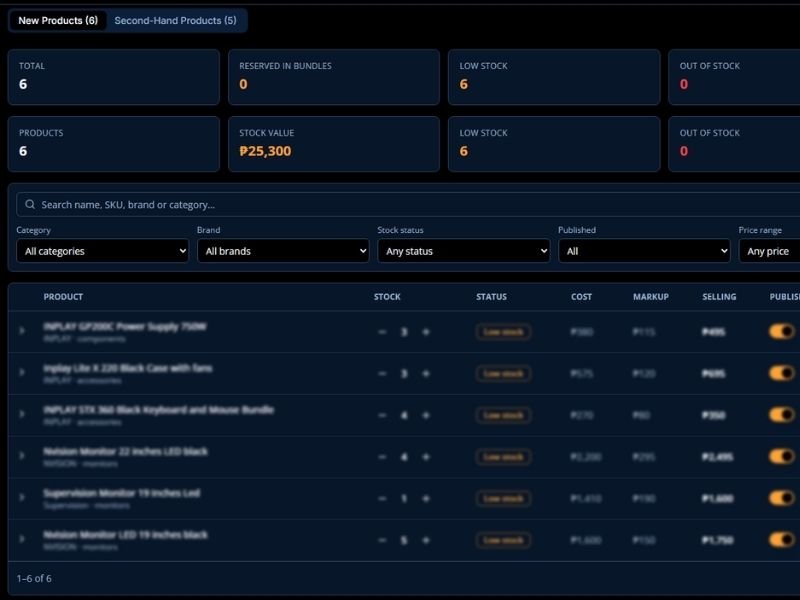Viewport: 800px width, 600px height.
Task: Expand the INPLAY STX 360 Keyboard Bundle row
Action: (x=22, y=414)
